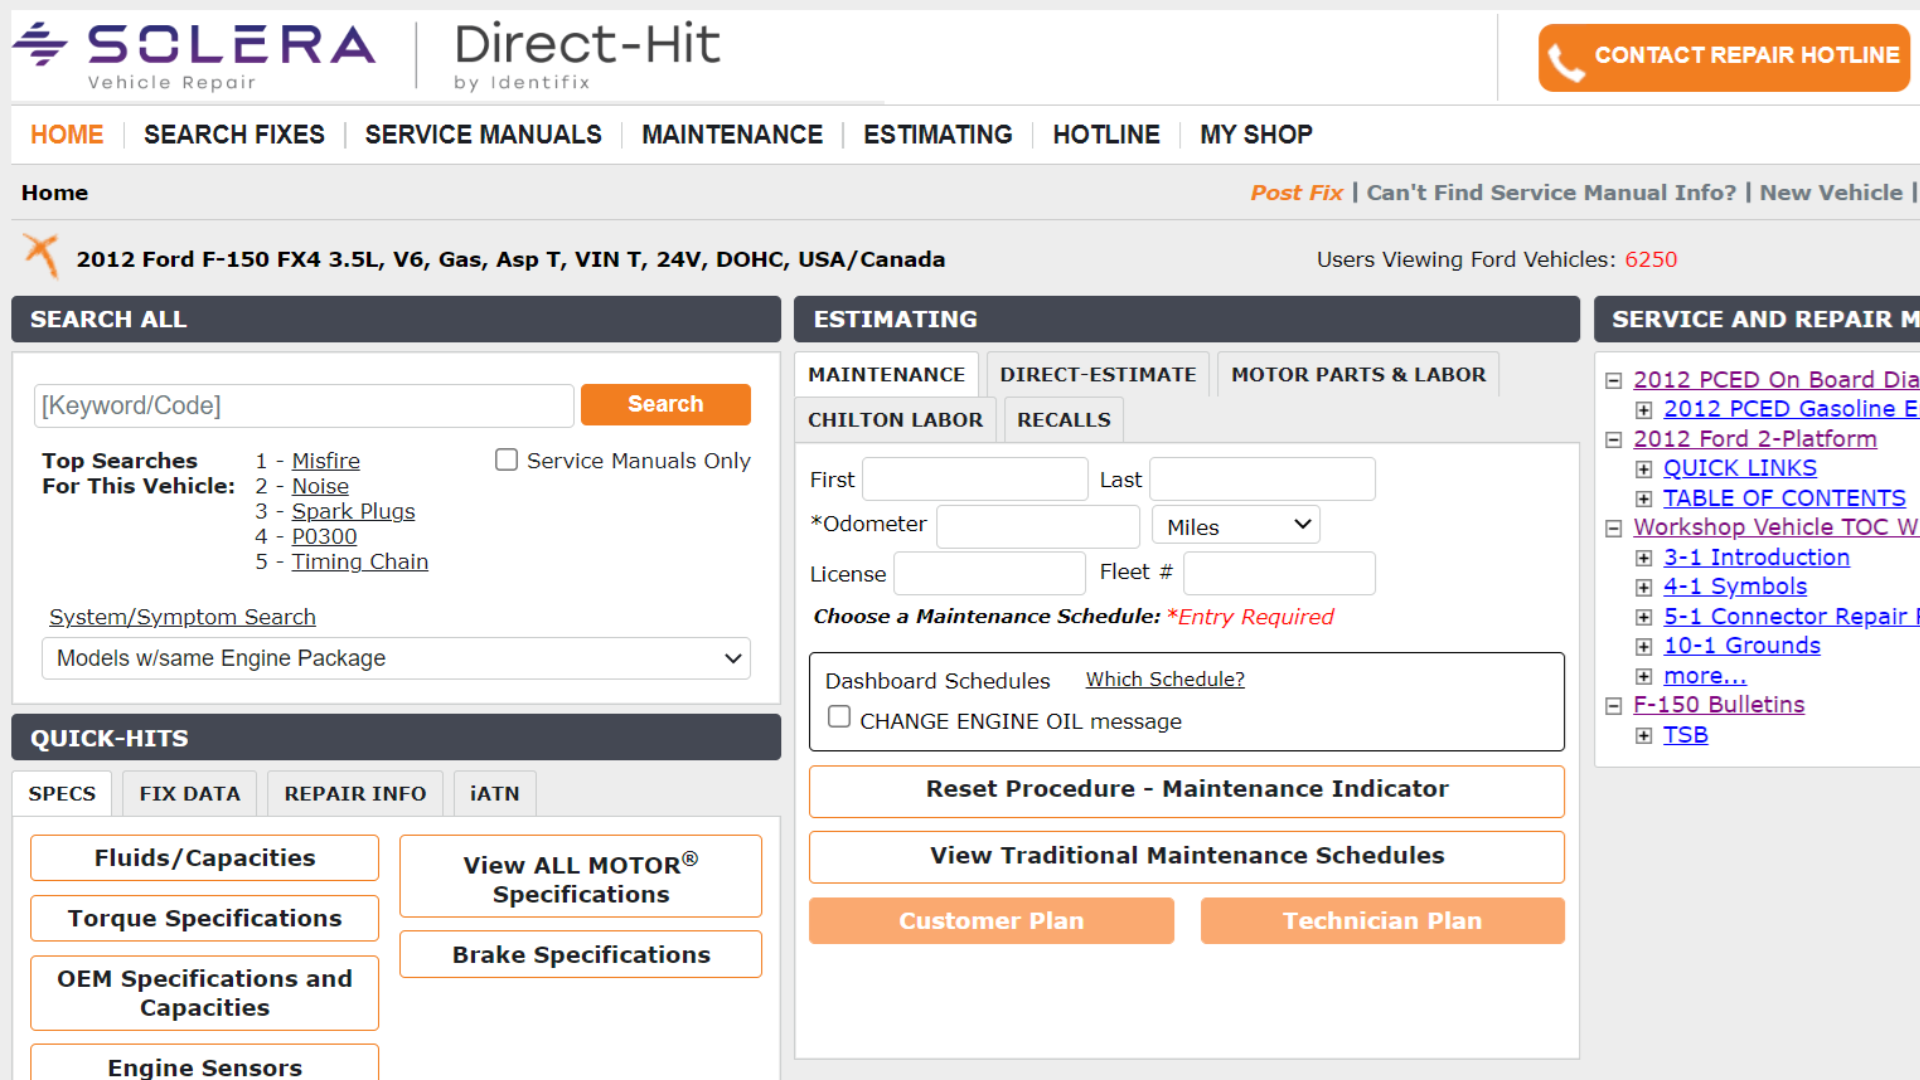Collapse the 2012 Ford 2-Platform node
This screenshot has width=1920, height=1080.
click(x=1613, y=440)
